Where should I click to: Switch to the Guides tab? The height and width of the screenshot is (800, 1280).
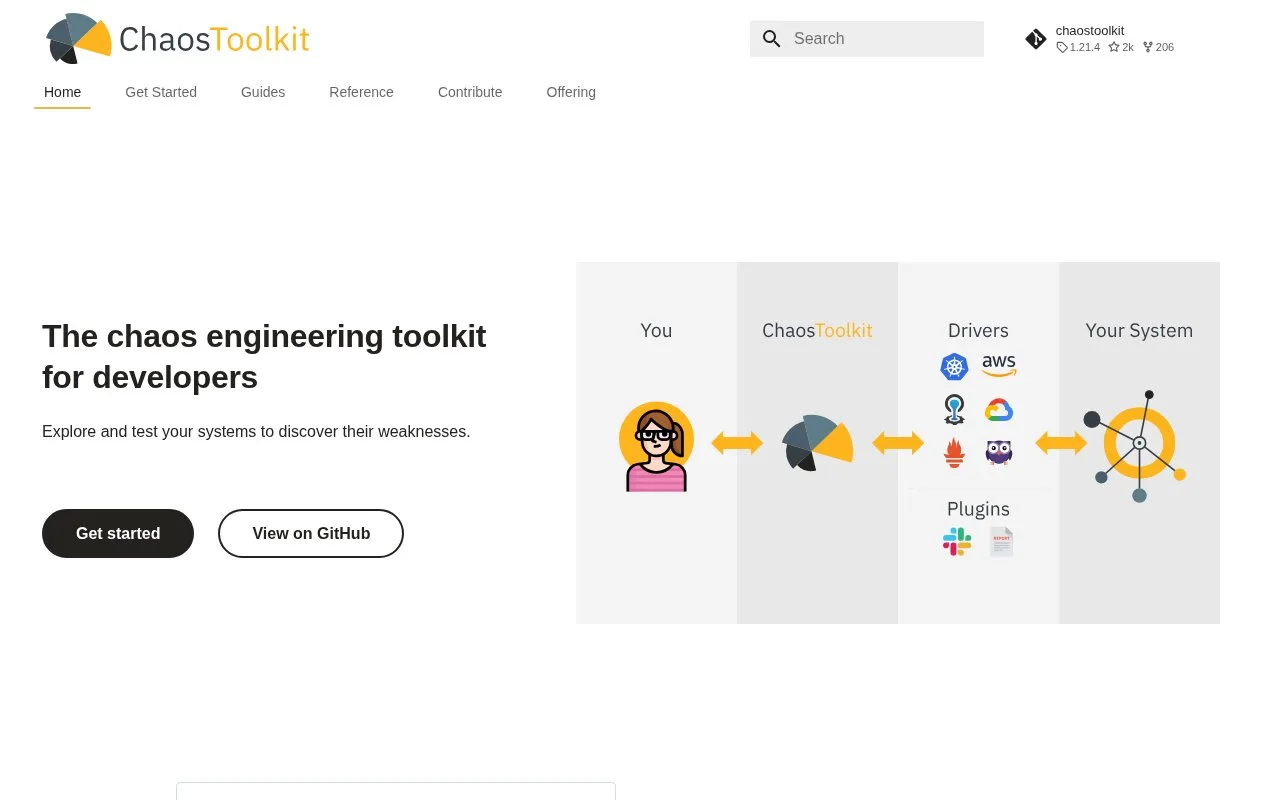[263, 92]
